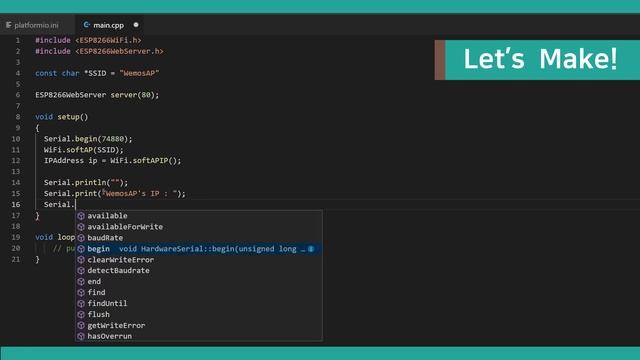Click 'setup()' function name on line 8

[73, 117]
